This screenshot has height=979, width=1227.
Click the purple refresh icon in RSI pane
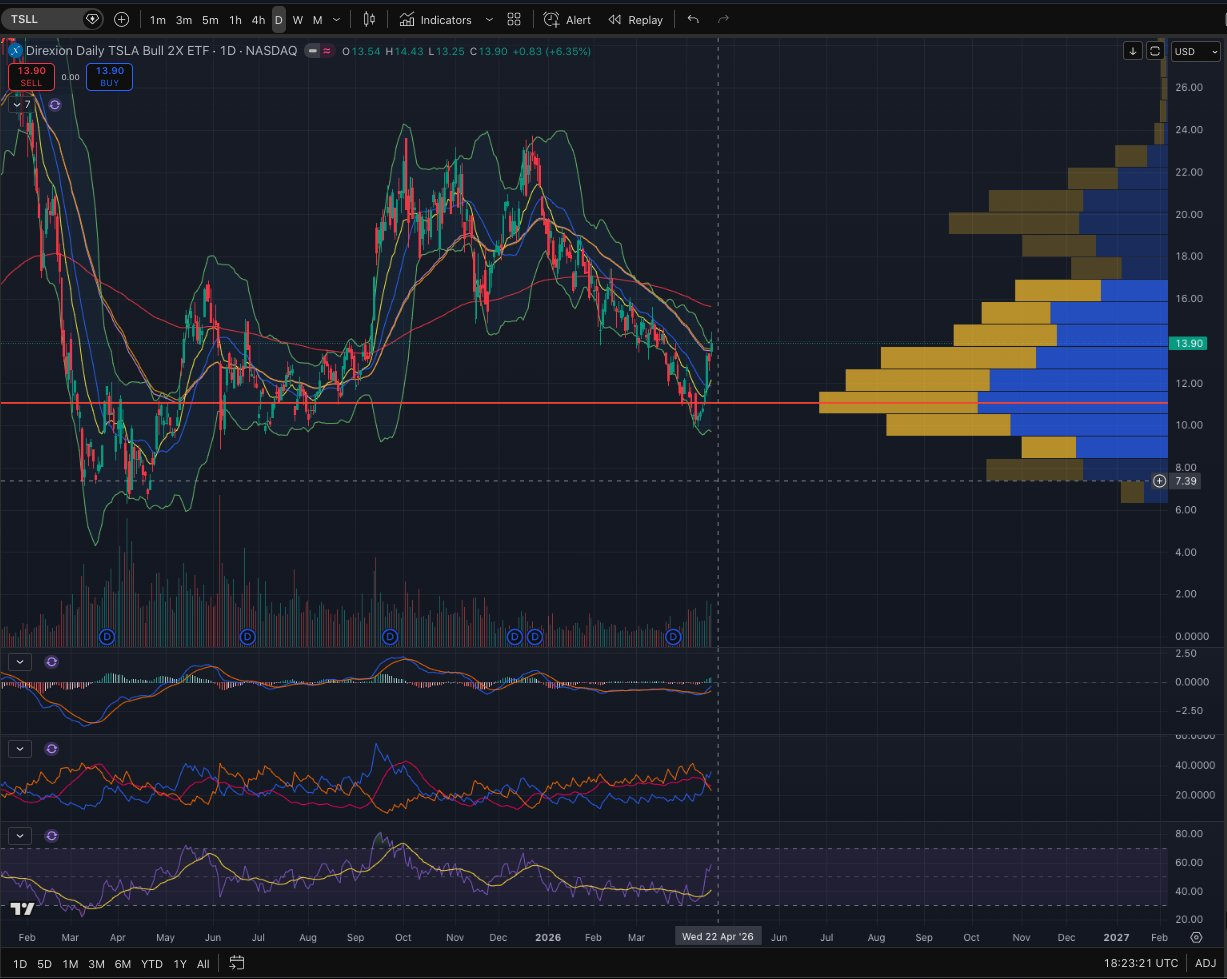(52, 835)
